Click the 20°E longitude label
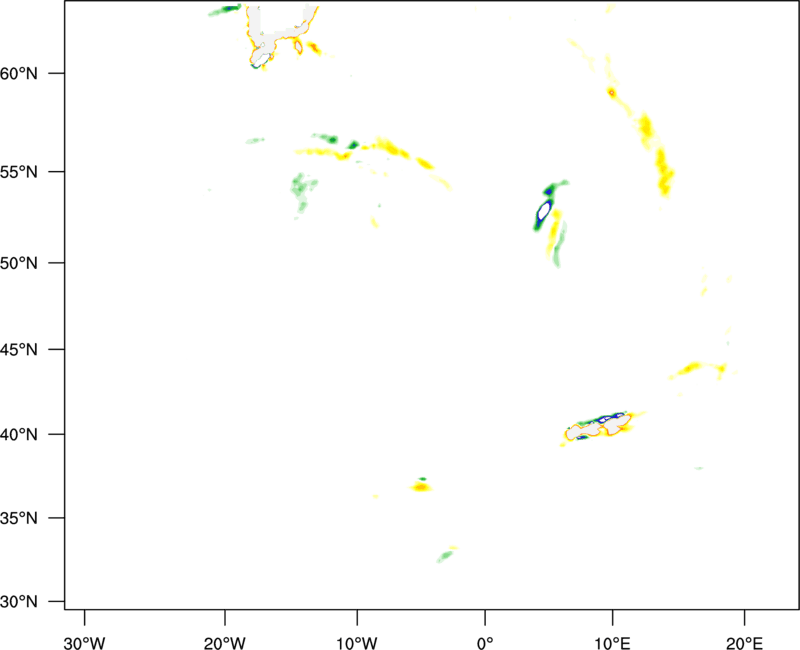 (744, 643)
